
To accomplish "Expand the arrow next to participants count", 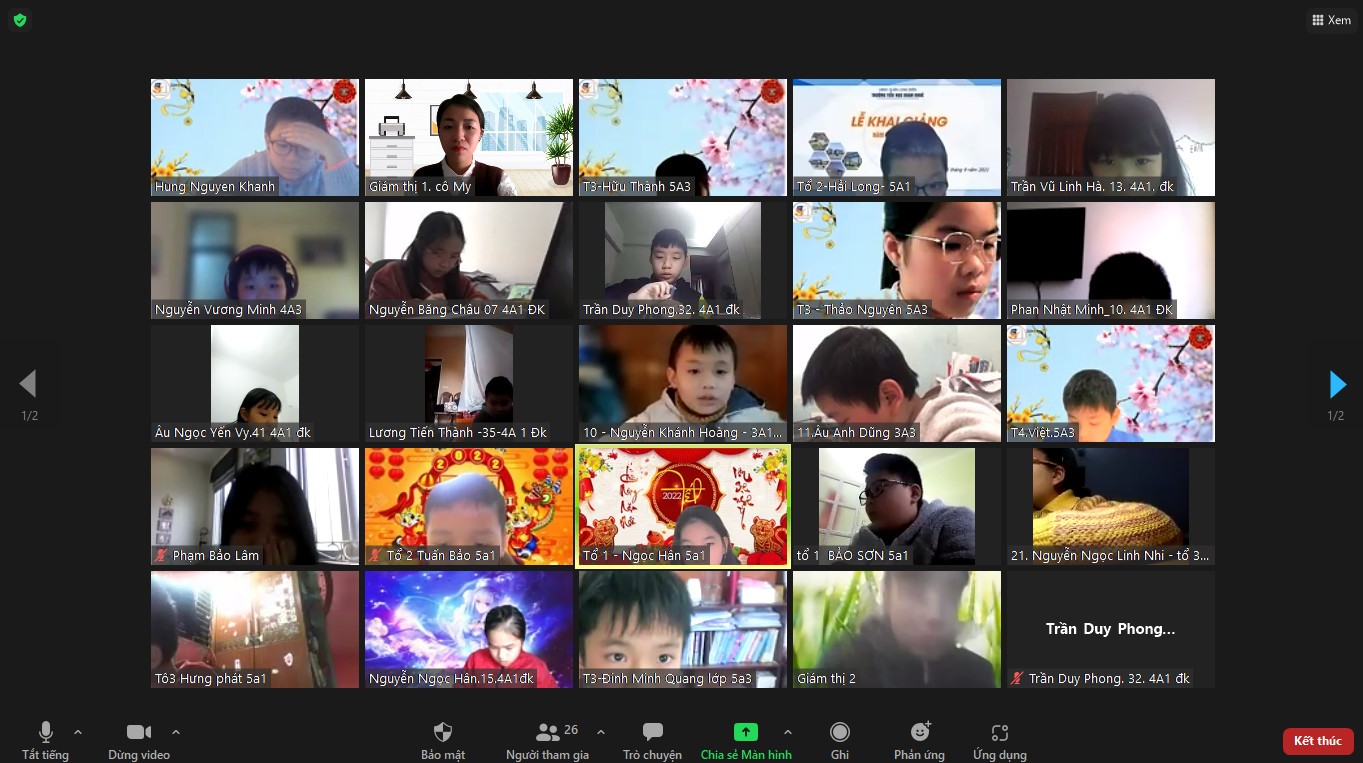I will click(600, 732).
